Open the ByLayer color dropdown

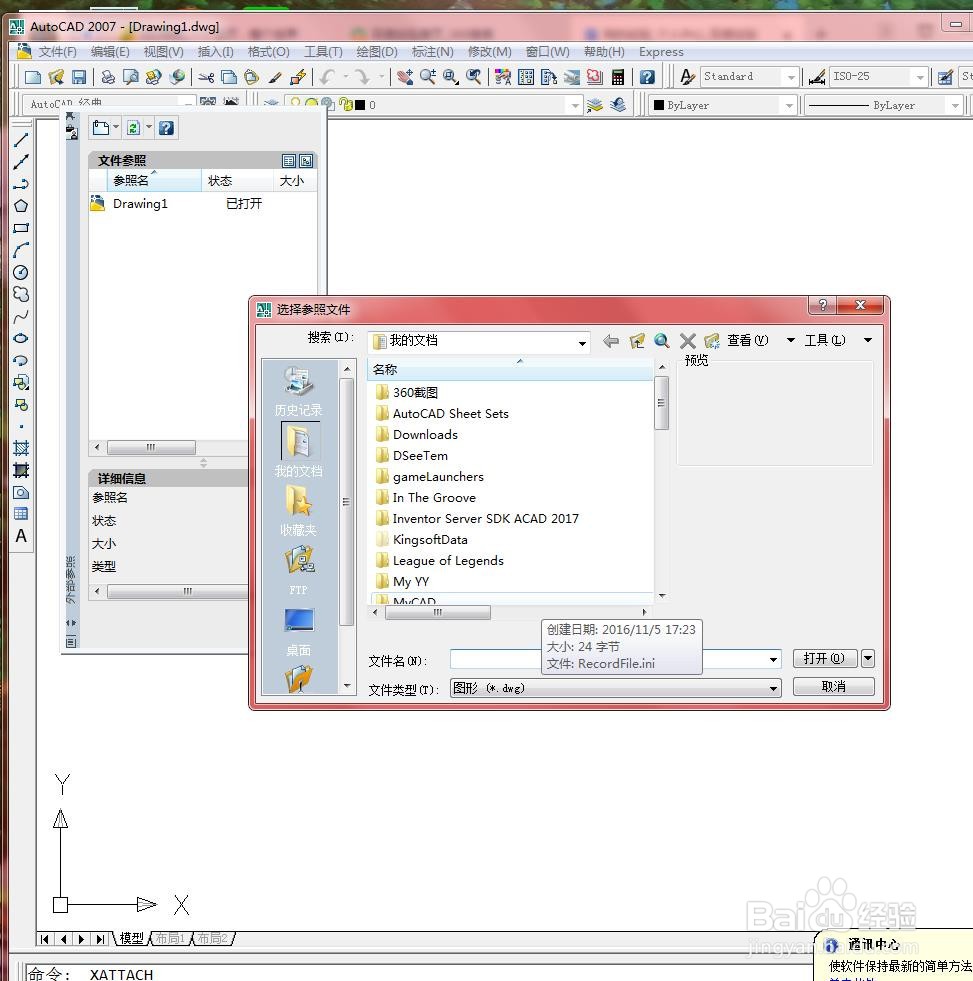coord(789,105)
